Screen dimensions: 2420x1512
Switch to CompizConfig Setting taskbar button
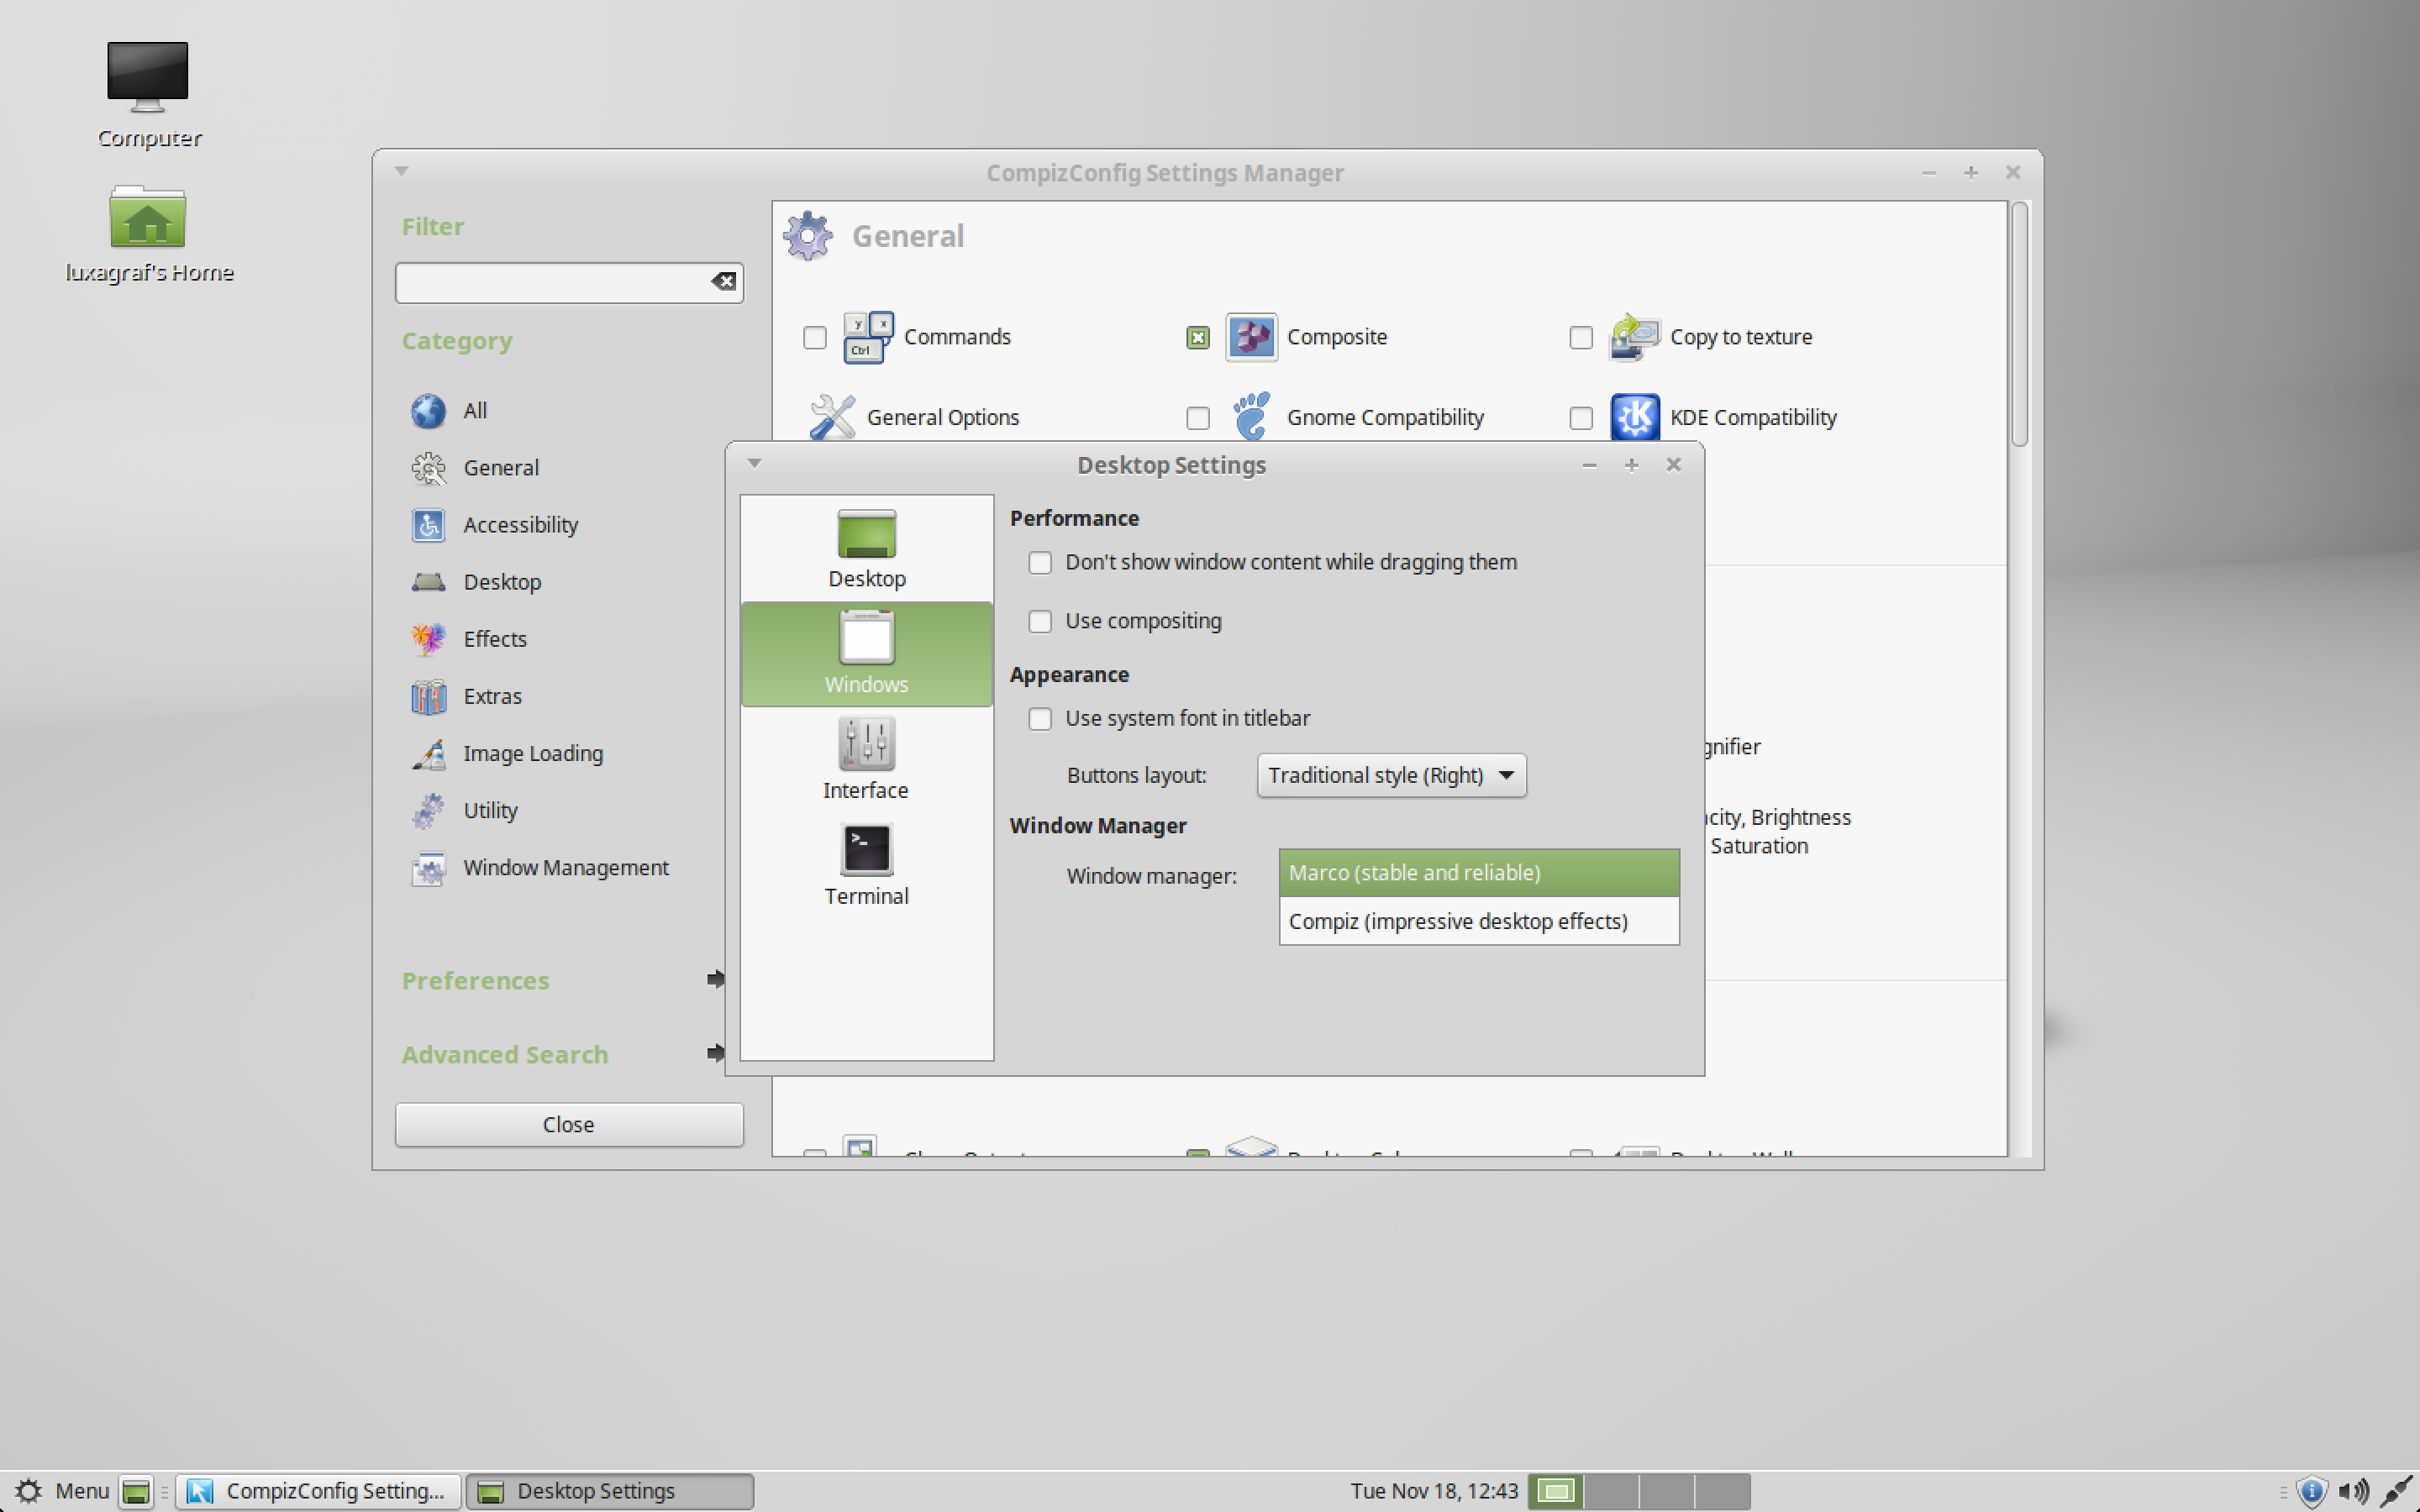point(318,1491)
